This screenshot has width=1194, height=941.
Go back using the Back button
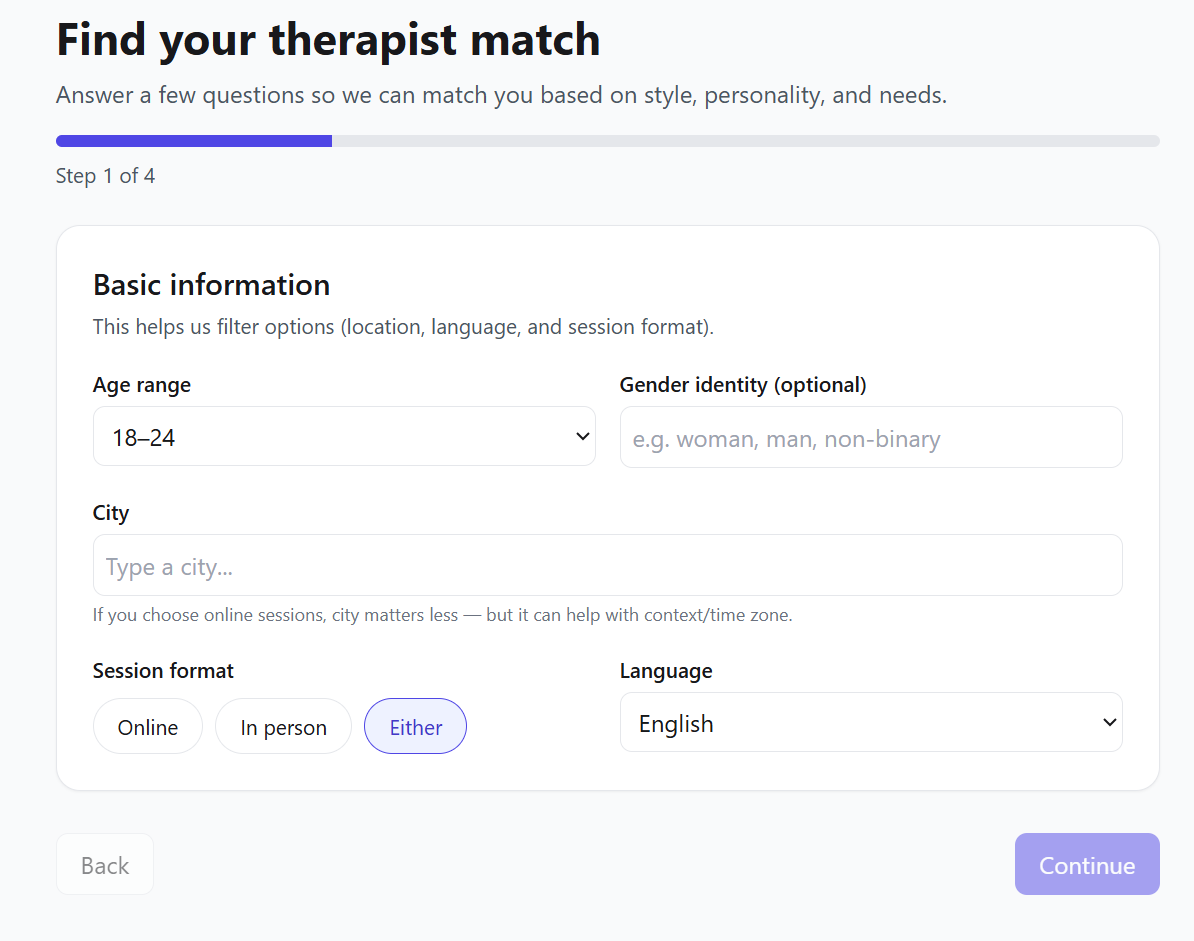point(105,864)
